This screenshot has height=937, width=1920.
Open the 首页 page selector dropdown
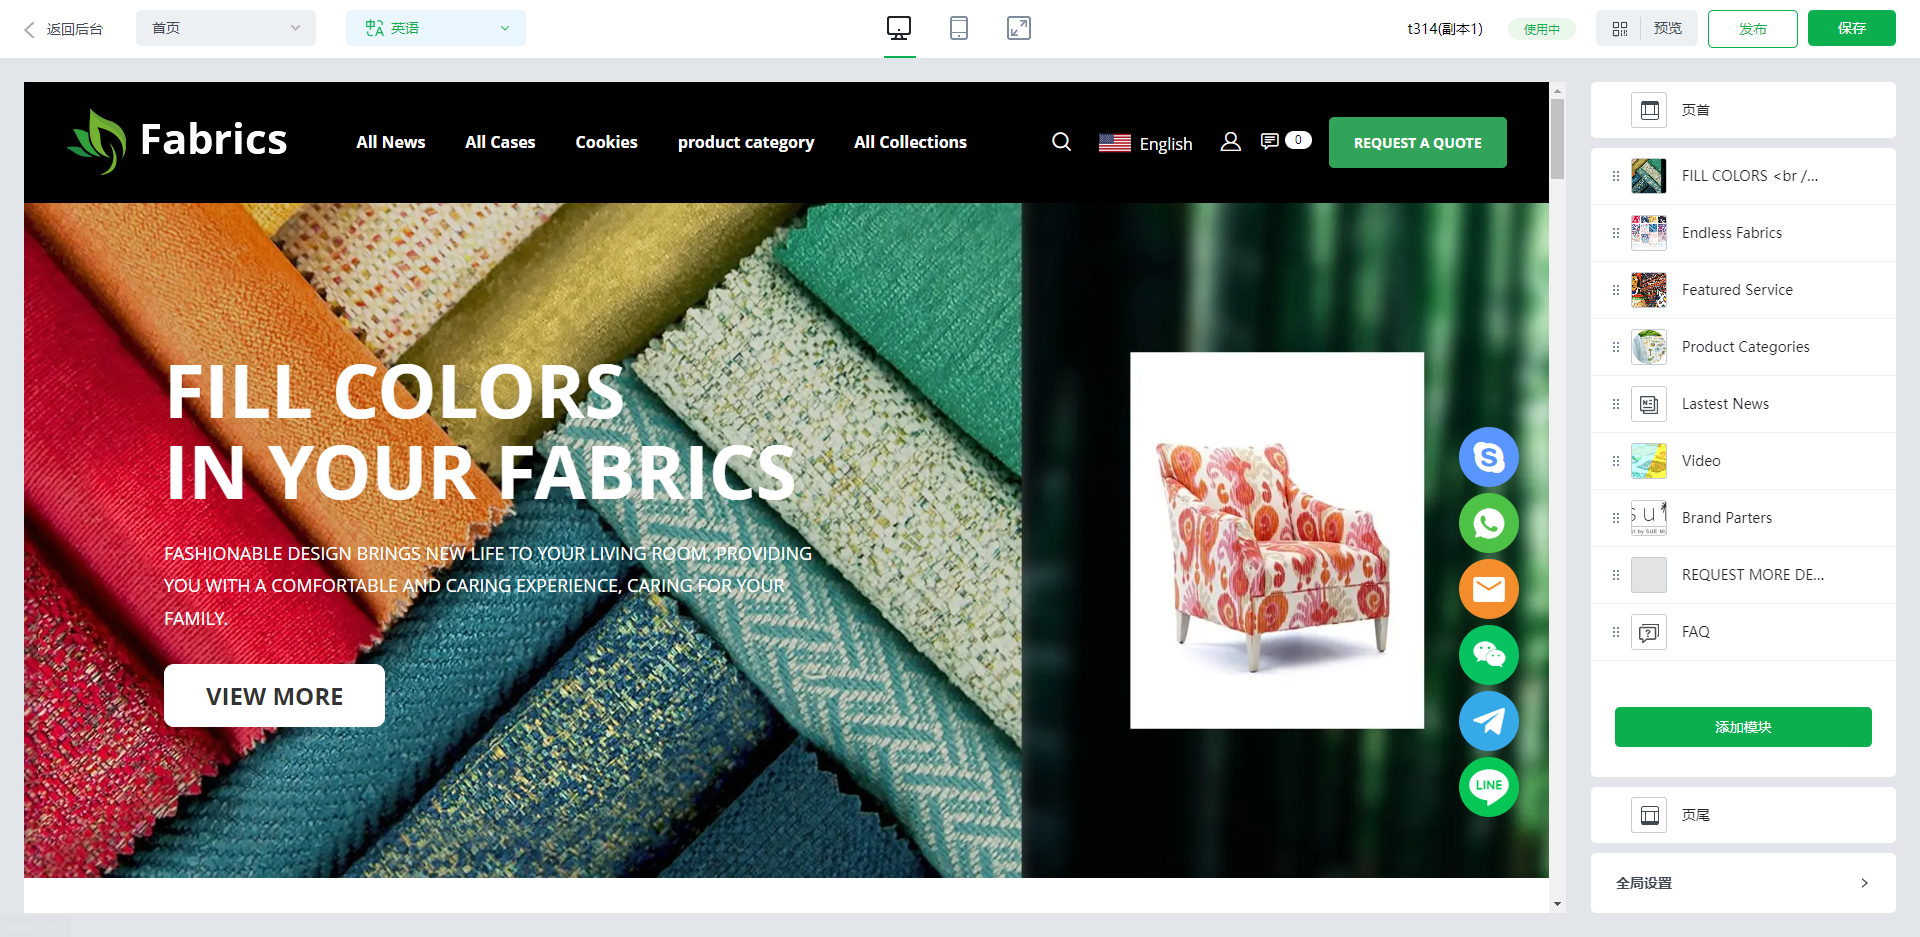[x=226, y=28]
